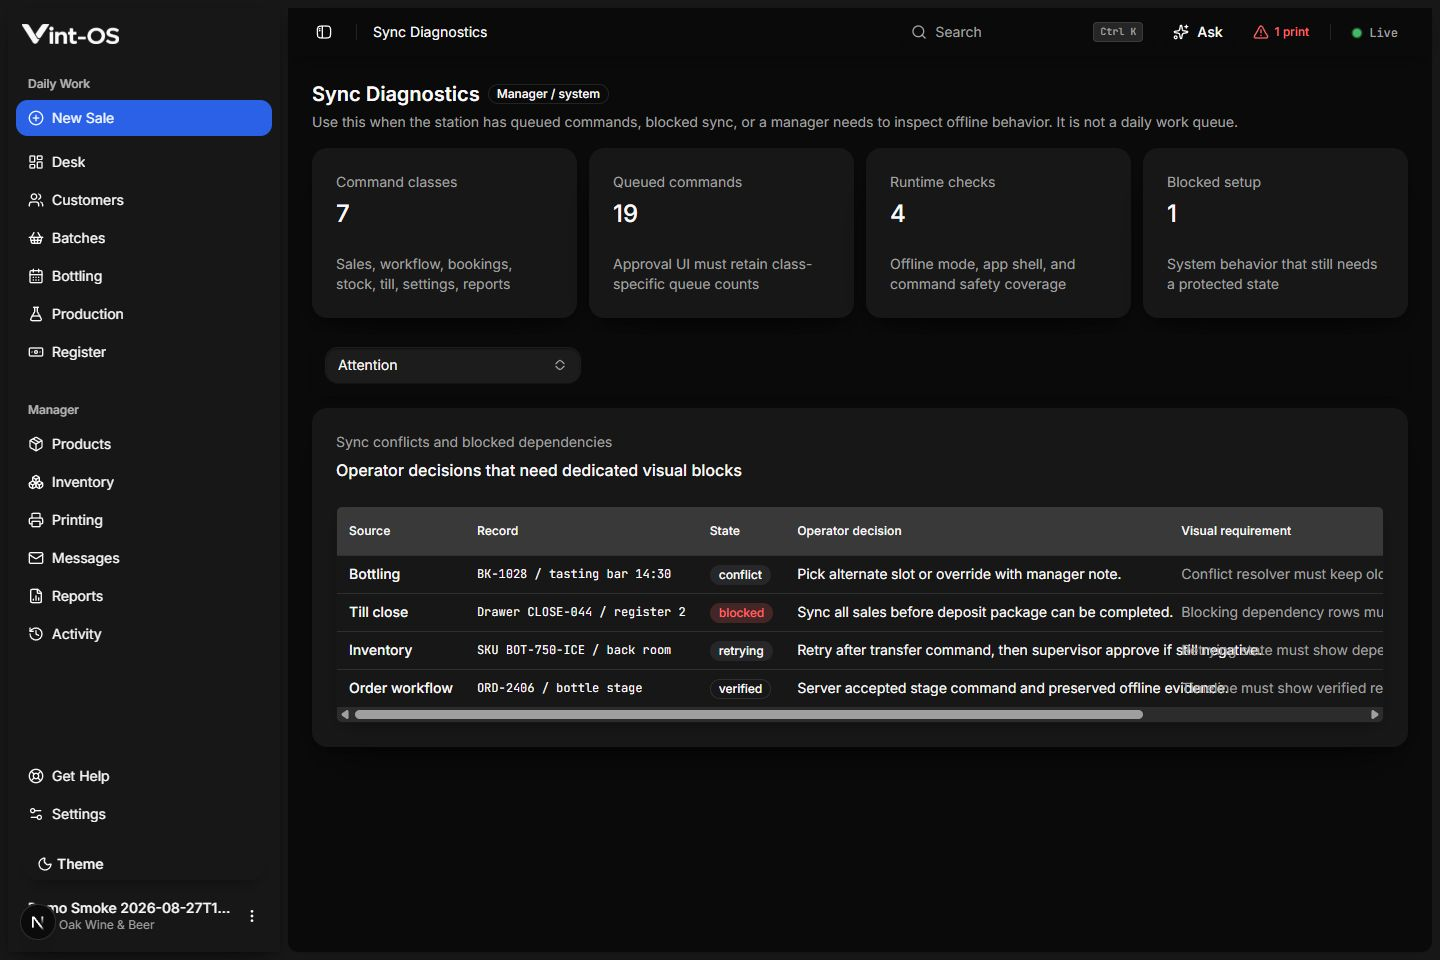Click the print warning triangle icon

click(x=1261, y=32)
